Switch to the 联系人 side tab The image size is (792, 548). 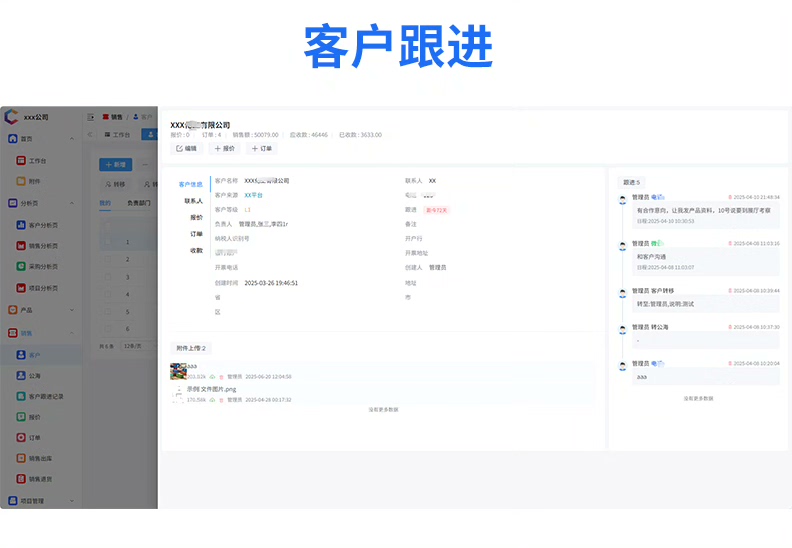193,201
